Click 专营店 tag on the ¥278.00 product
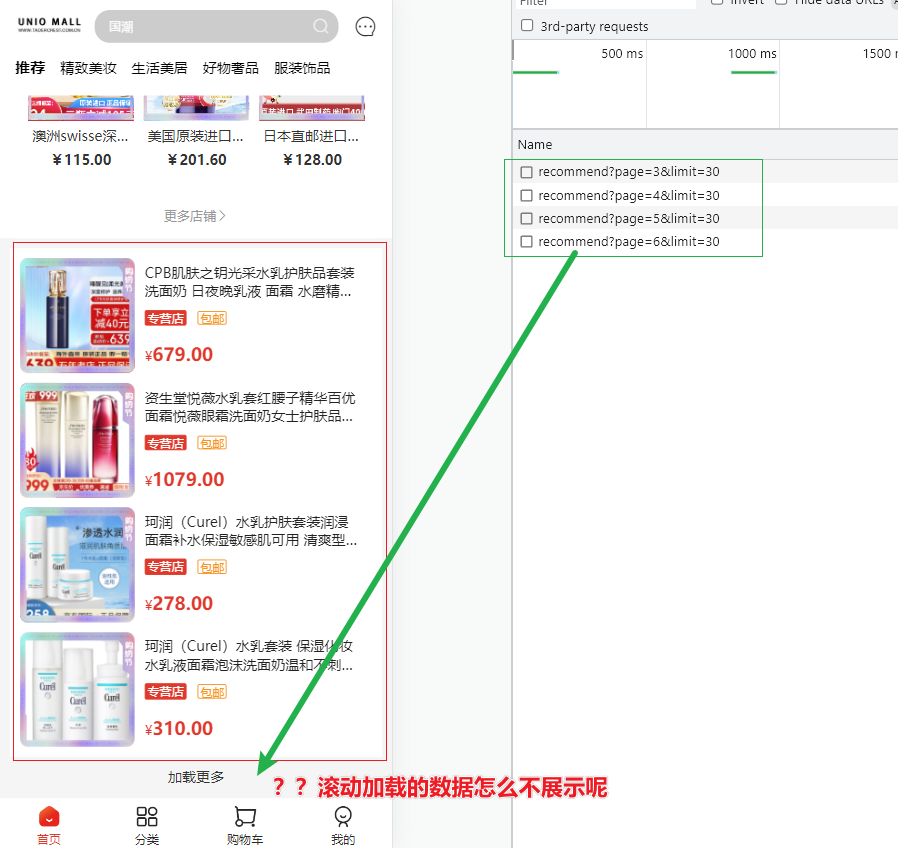Screen dimensions: 898x848 coord(166,567)
